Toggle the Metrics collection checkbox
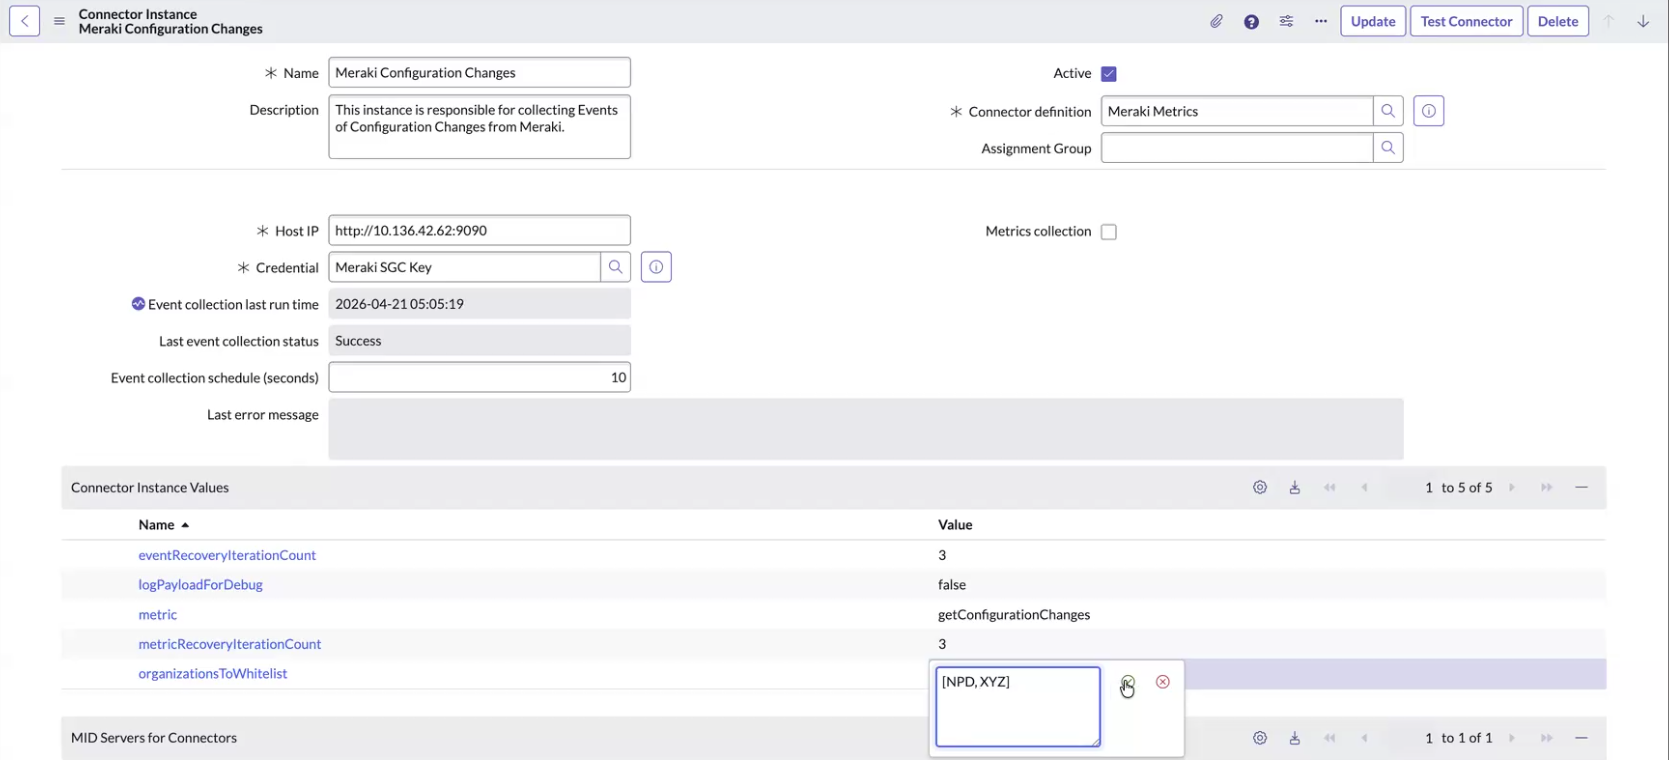1669x760 pixels. pyautogui.click(x=1108, y=232)
